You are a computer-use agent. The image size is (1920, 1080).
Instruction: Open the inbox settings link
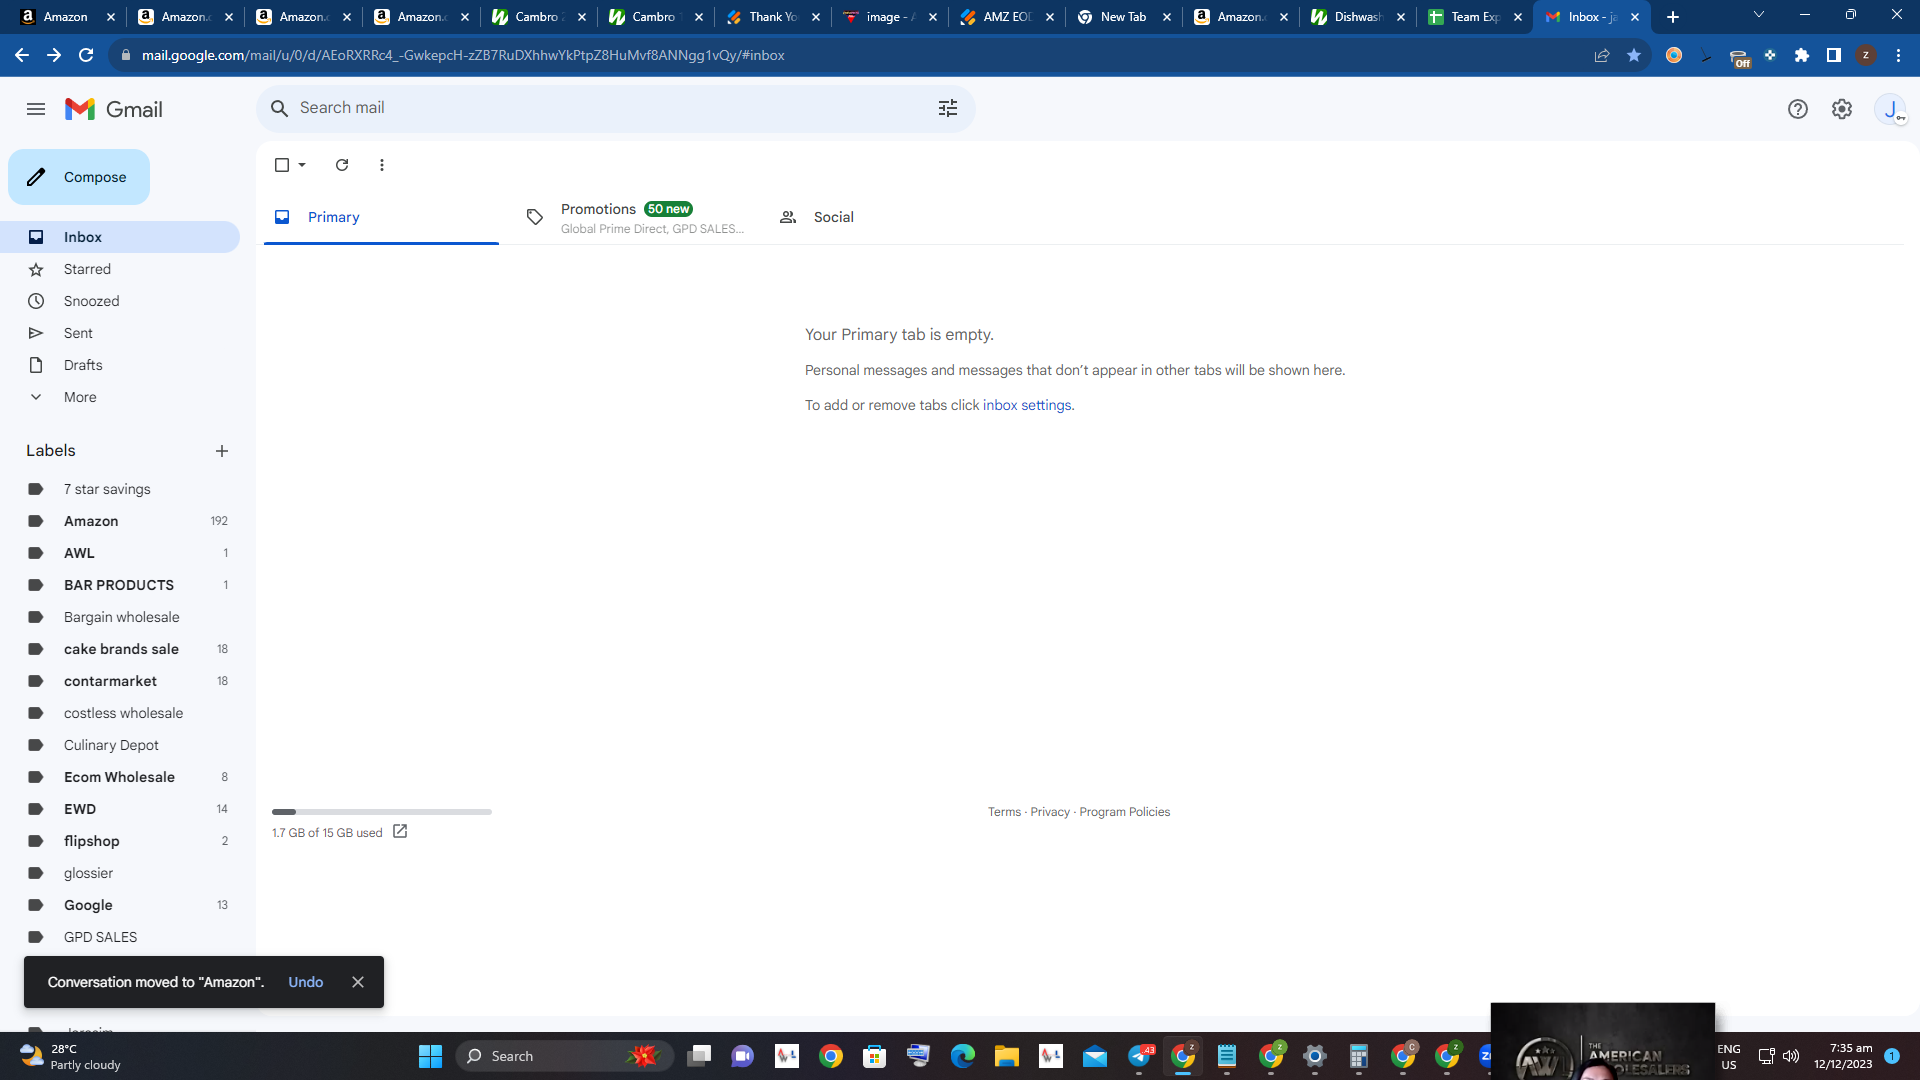coord(1027,405)
